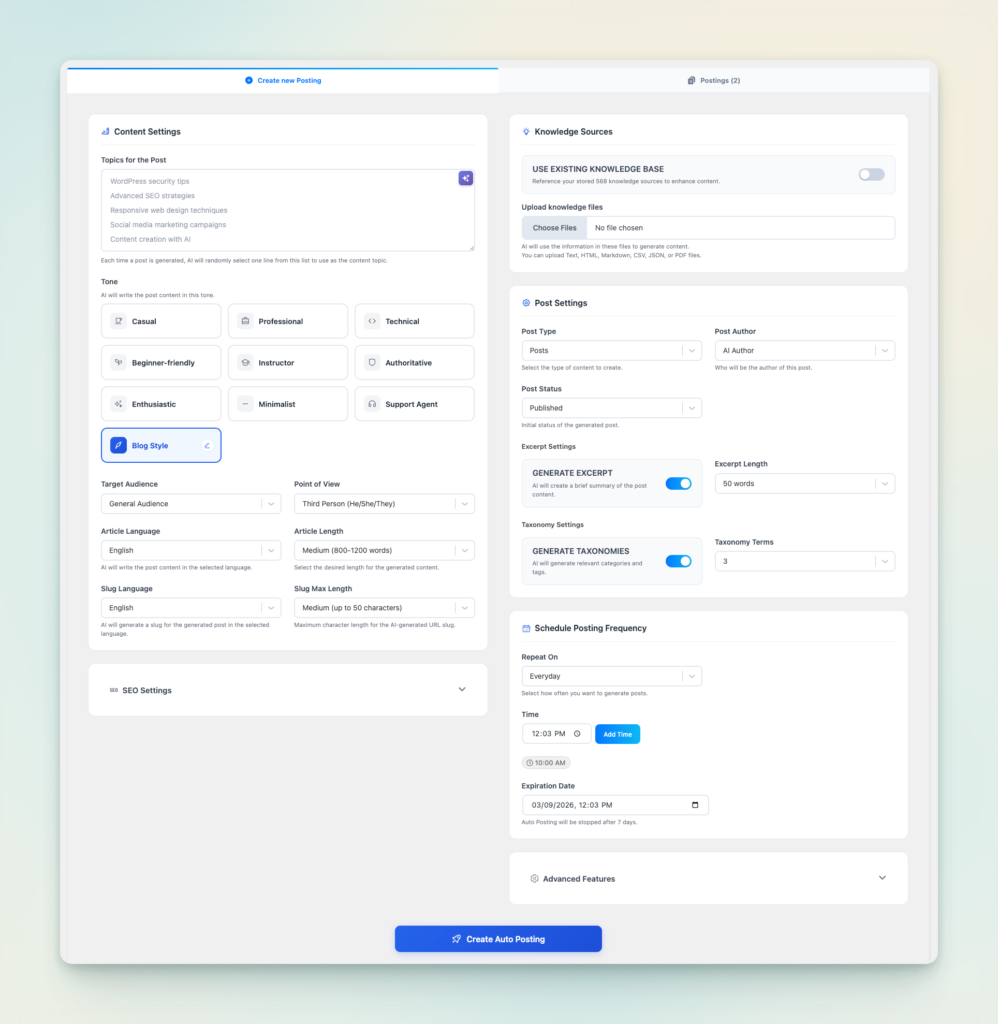Choose the Technical tone code icon

coord(372,321)
